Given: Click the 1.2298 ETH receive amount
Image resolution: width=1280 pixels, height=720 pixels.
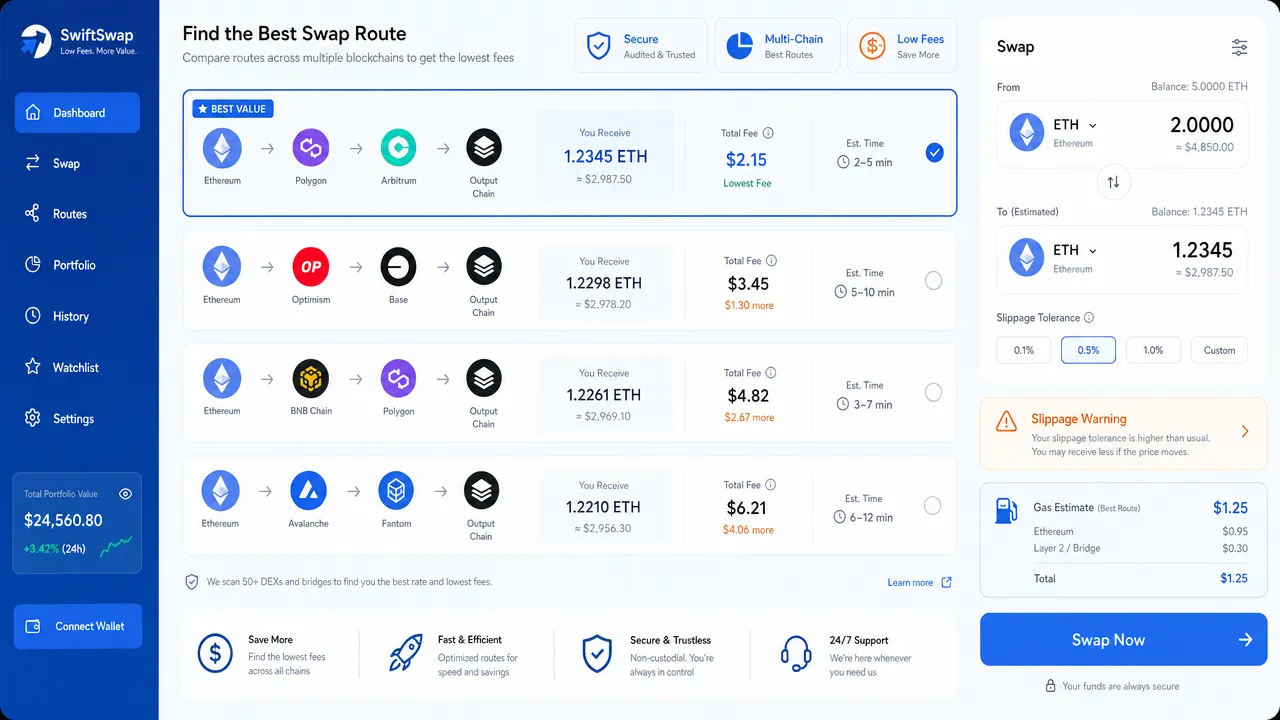Looking at the screenshot, I should [604, 283].
